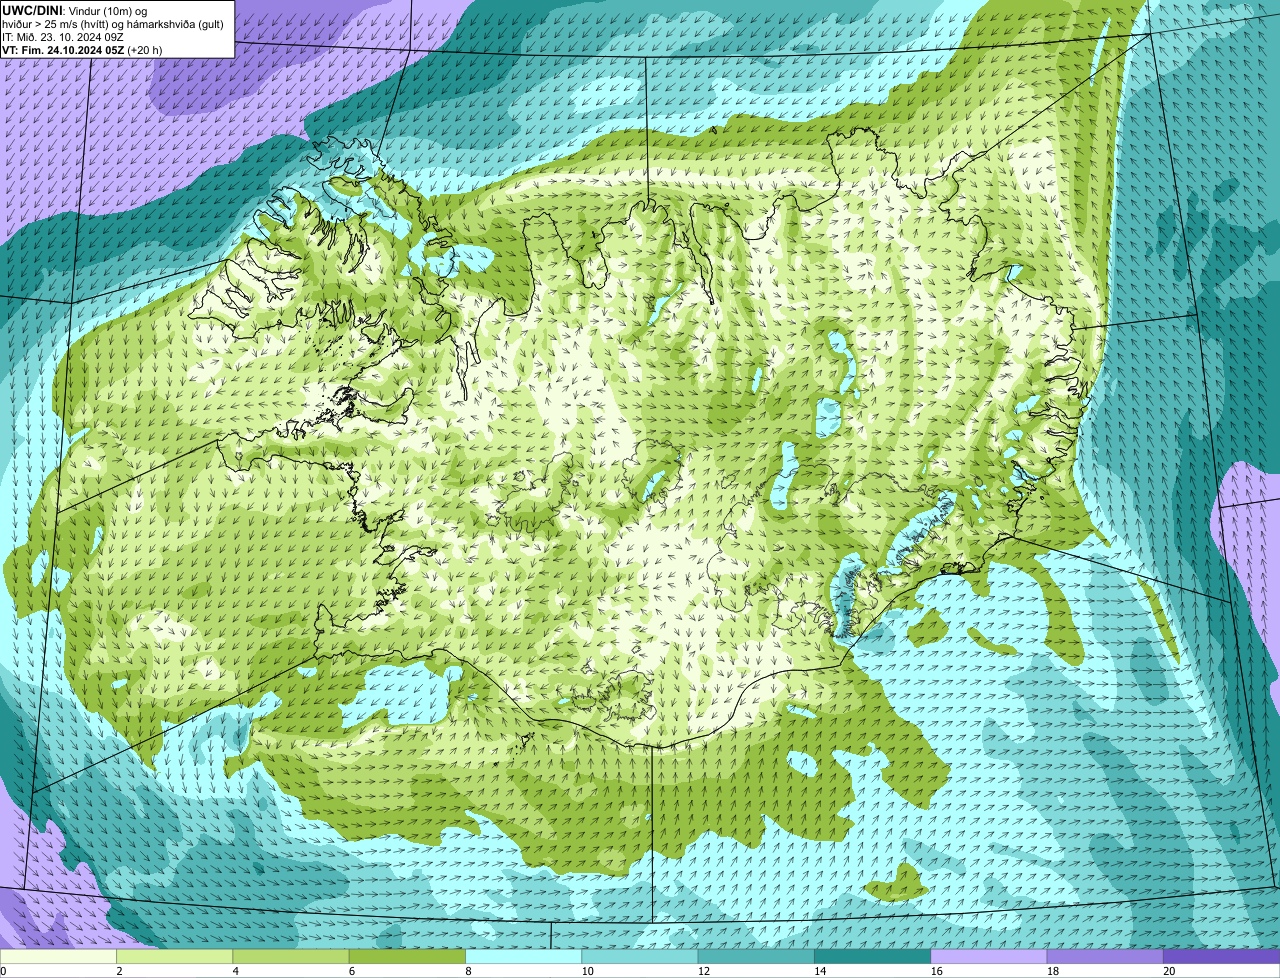Click the 0–2 m/s pale yellow legend swatch
This screenshot has width=1280, height=978.
pyautogui.click(x=58, y=956)
